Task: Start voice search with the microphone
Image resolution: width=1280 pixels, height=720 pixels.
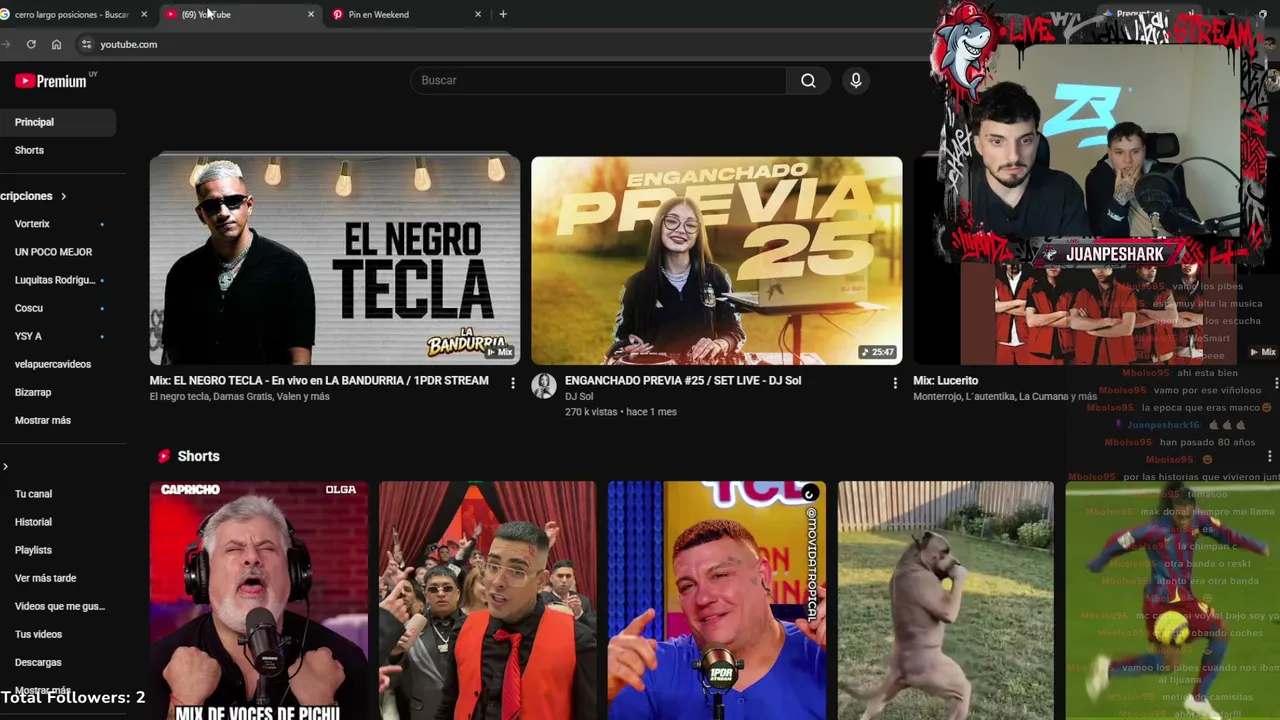Action: (x=856, y=80)
